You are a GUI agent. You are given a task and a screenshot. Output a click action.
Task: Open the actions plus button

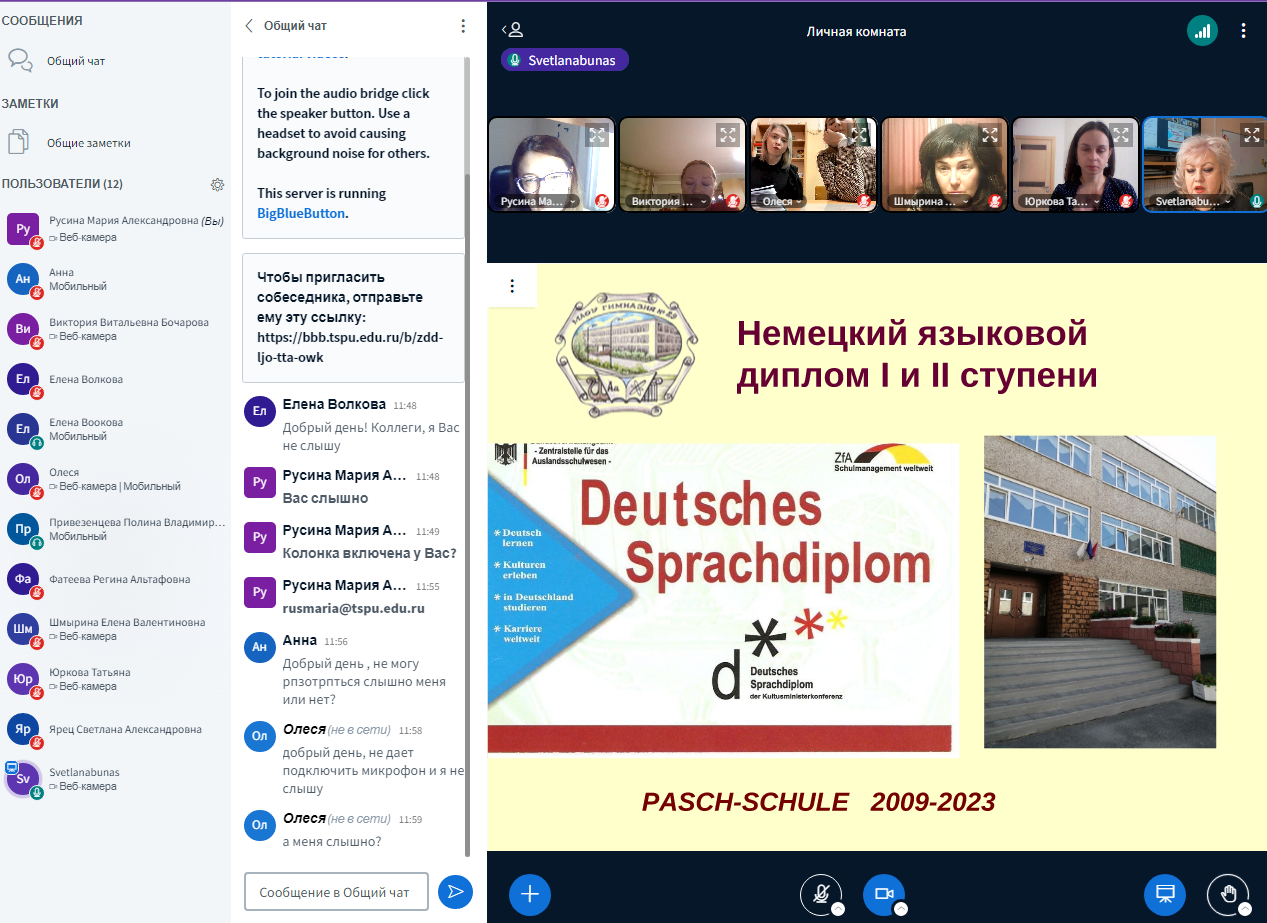click(x=530, y=895)
